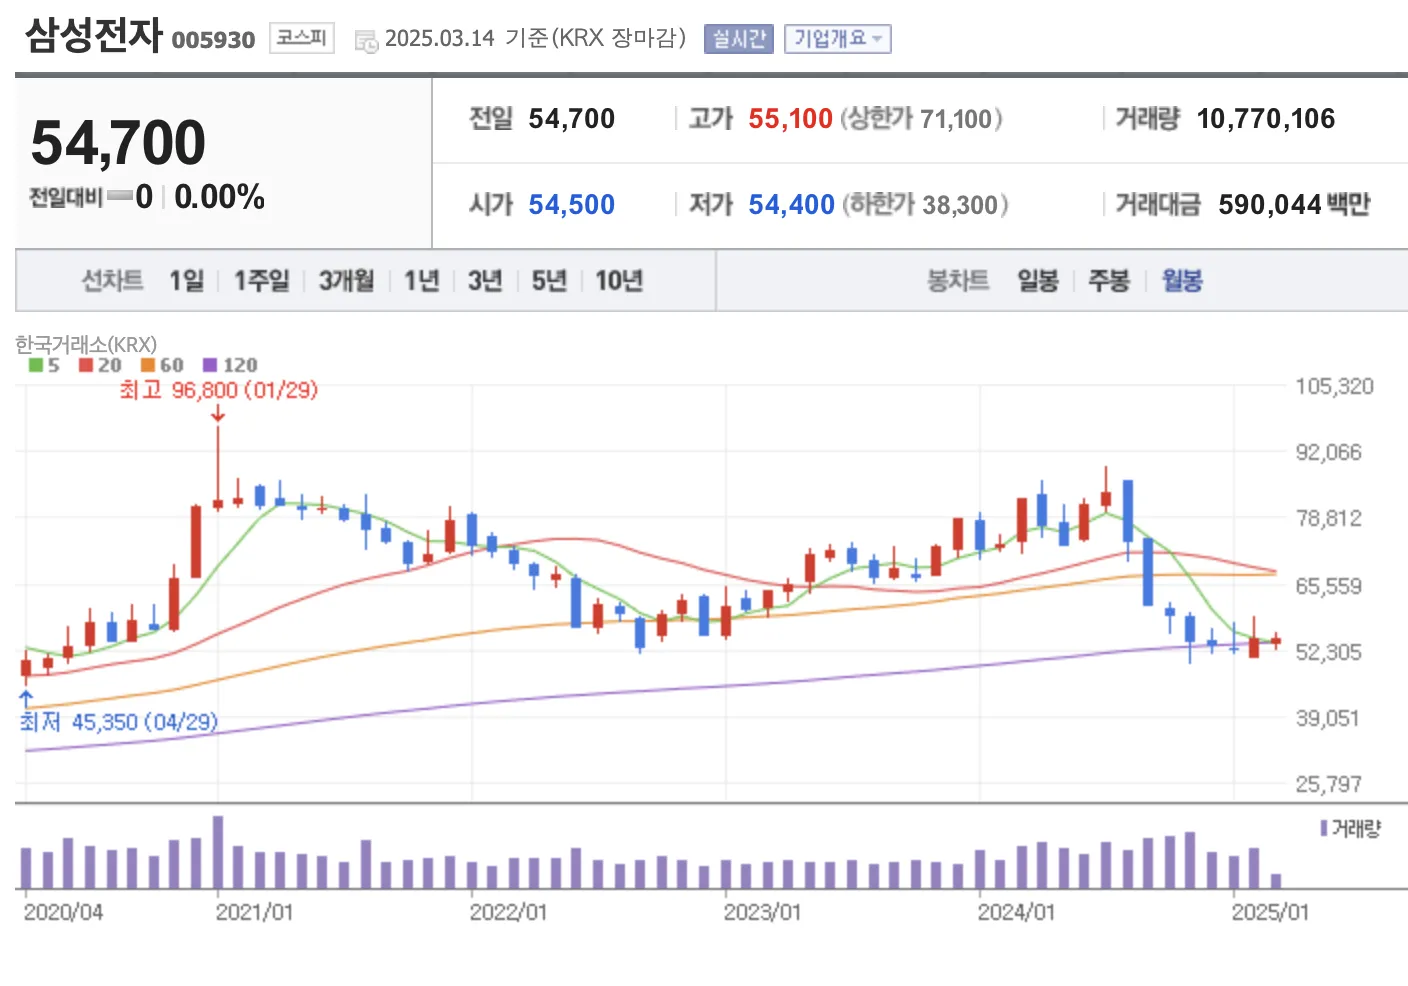Viewport: 1408px width, 986px height.
Task: Click the purple 120-period moving average swatch
Action: point(210,365)
